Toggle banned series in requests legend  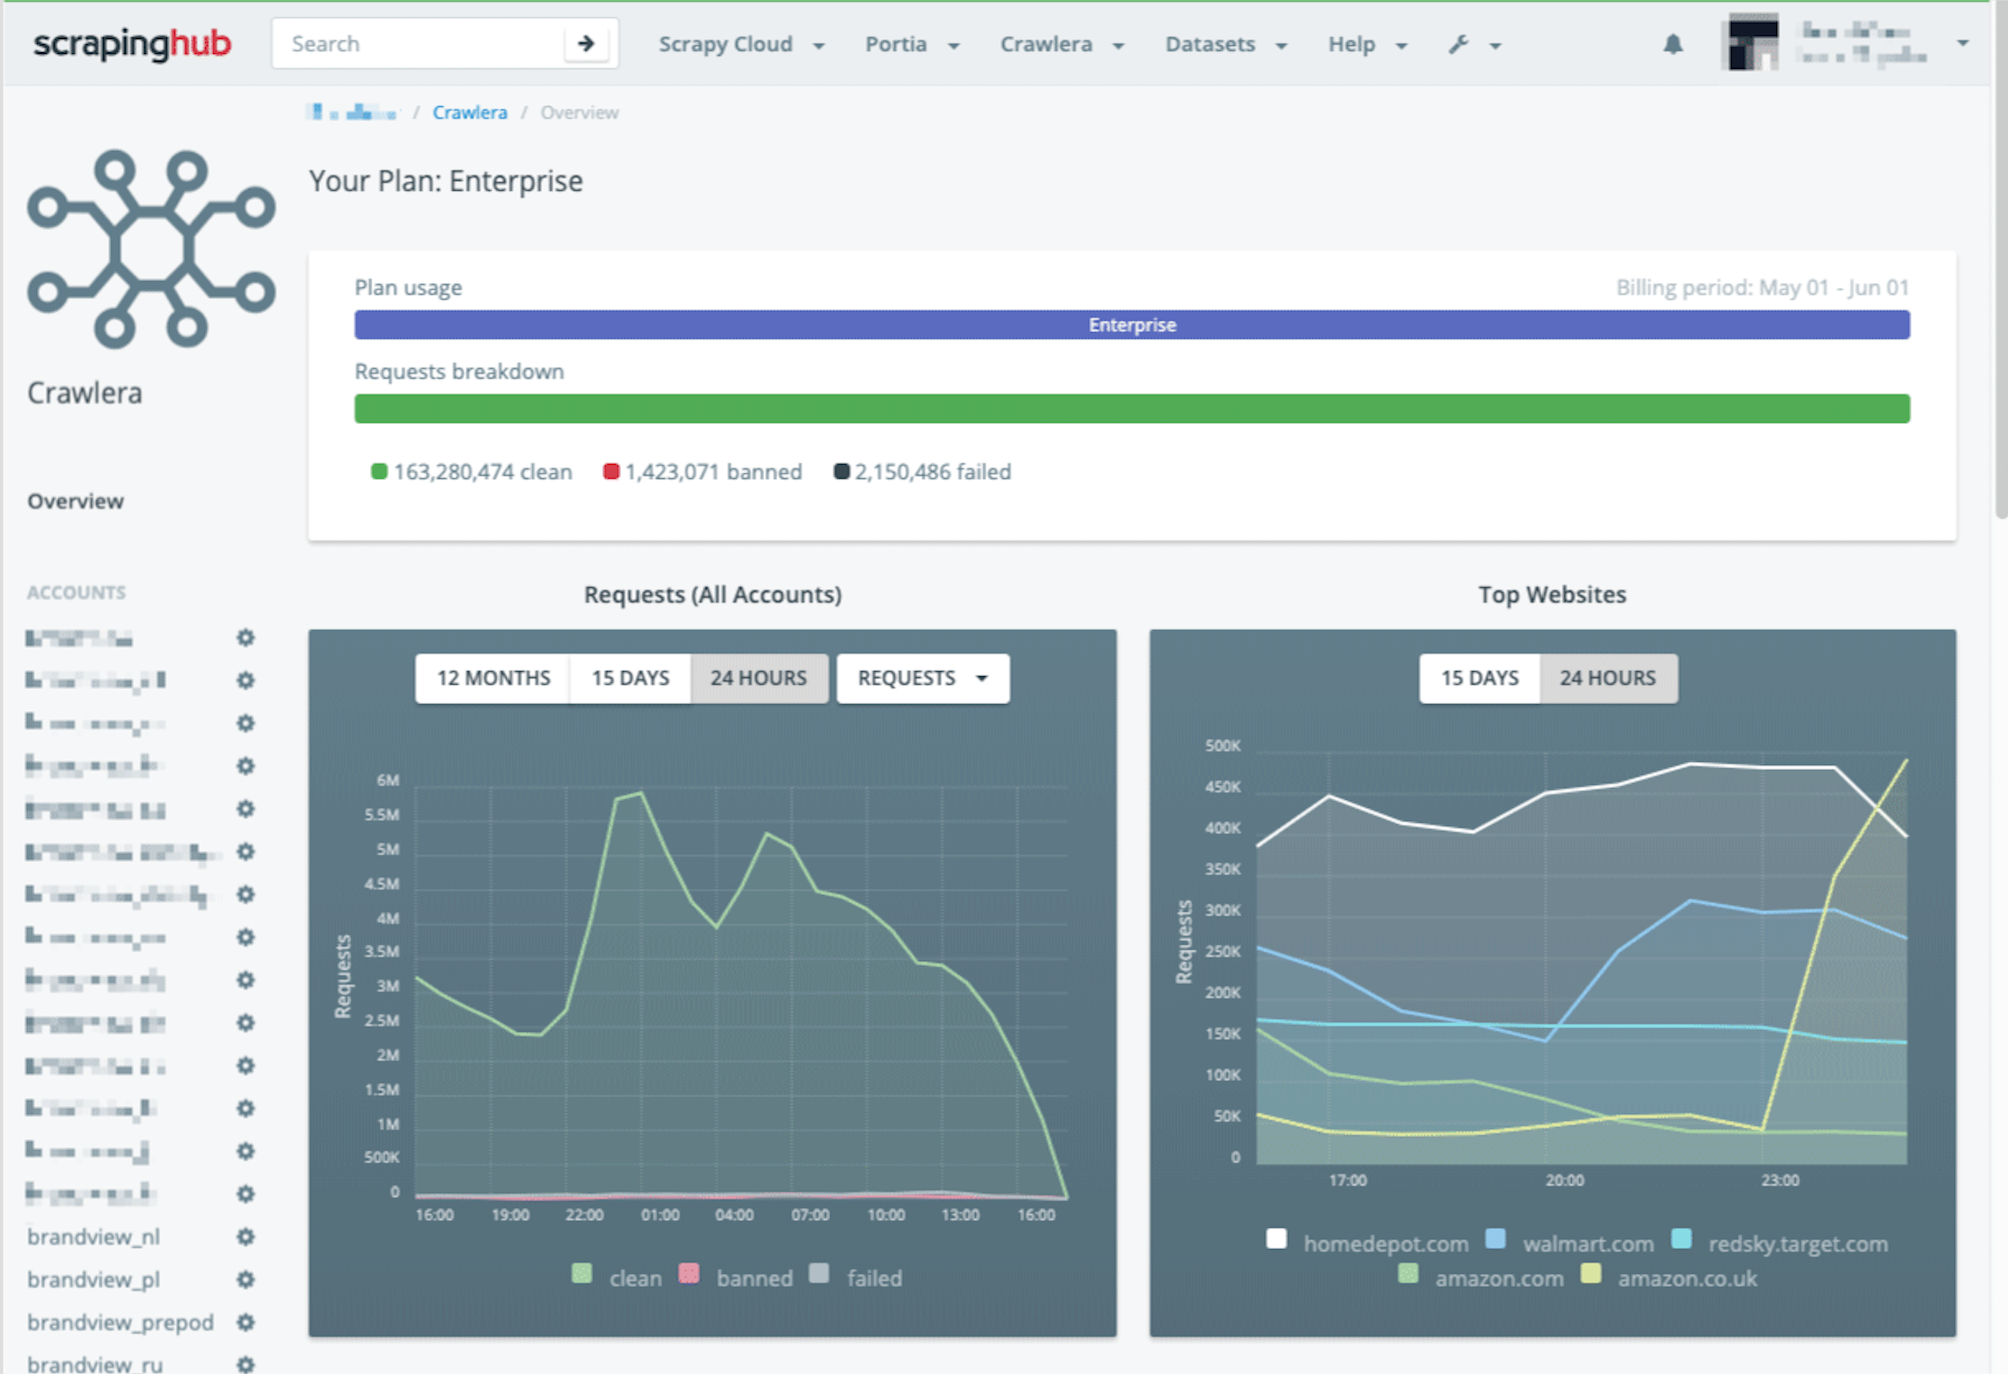point(736,1277)
